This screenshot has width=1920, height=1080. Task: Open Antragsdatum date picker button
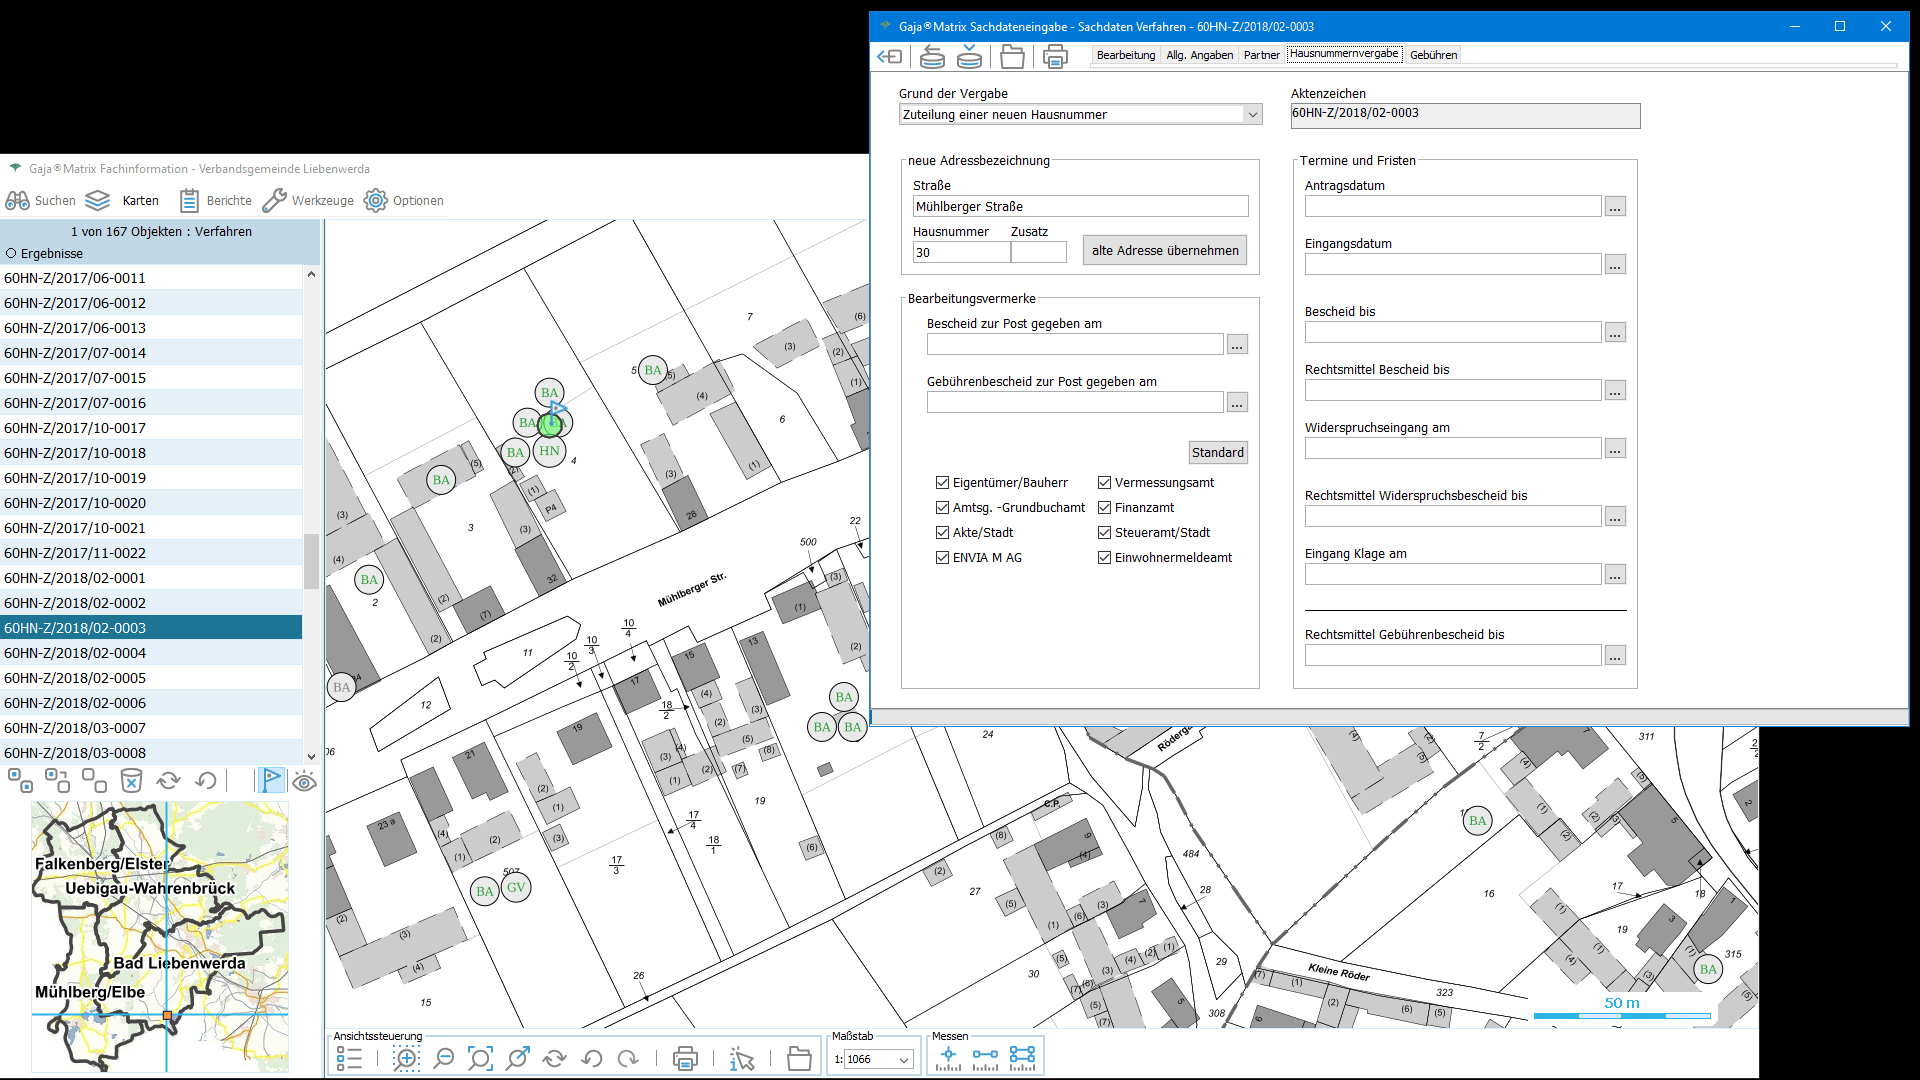tap(1614, 207)
